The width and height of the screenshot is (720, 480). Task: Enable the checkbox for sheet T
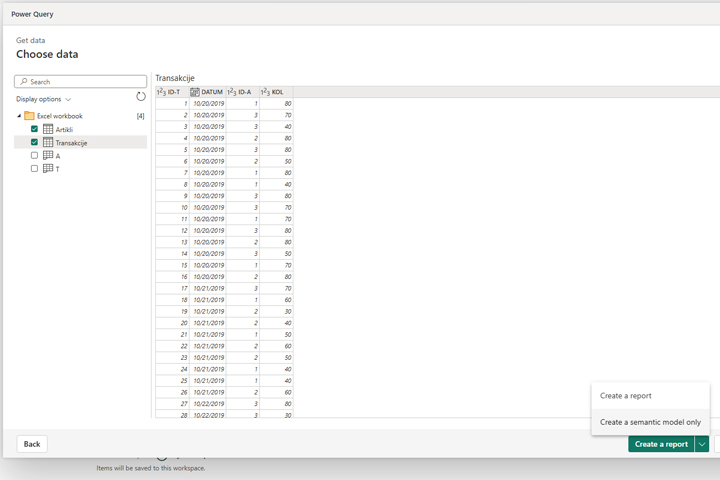tap(35, 169)
